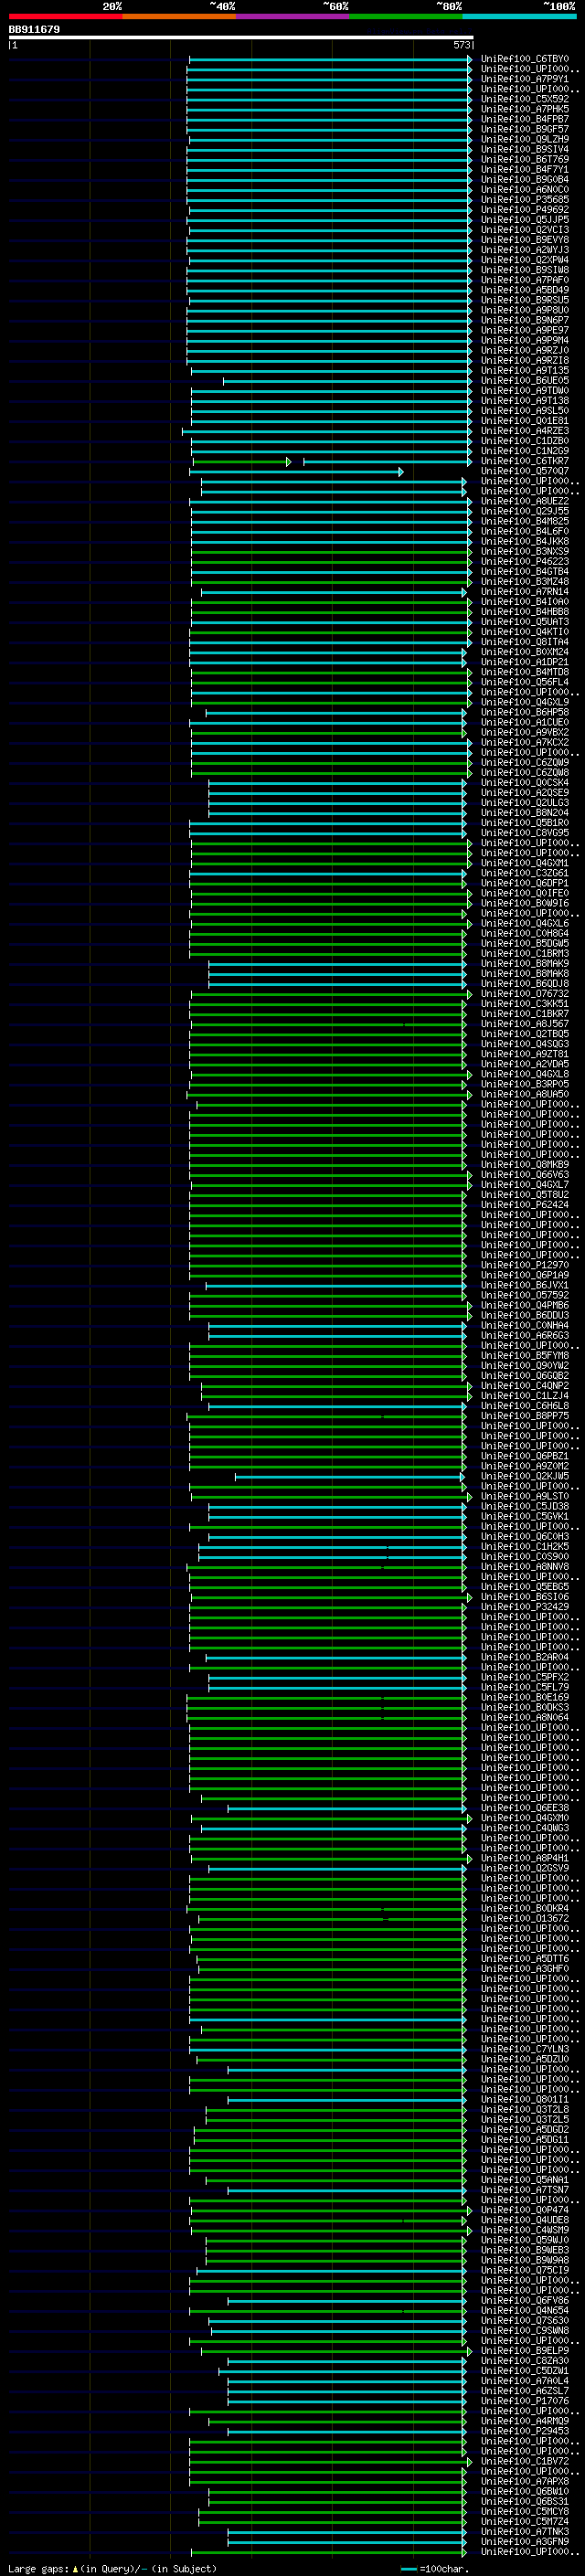This screenshot has height=2576, width=585.
Task: Click the cyan alignment bar of UniRef100_Q570Q7
Action: click(296, 471)
